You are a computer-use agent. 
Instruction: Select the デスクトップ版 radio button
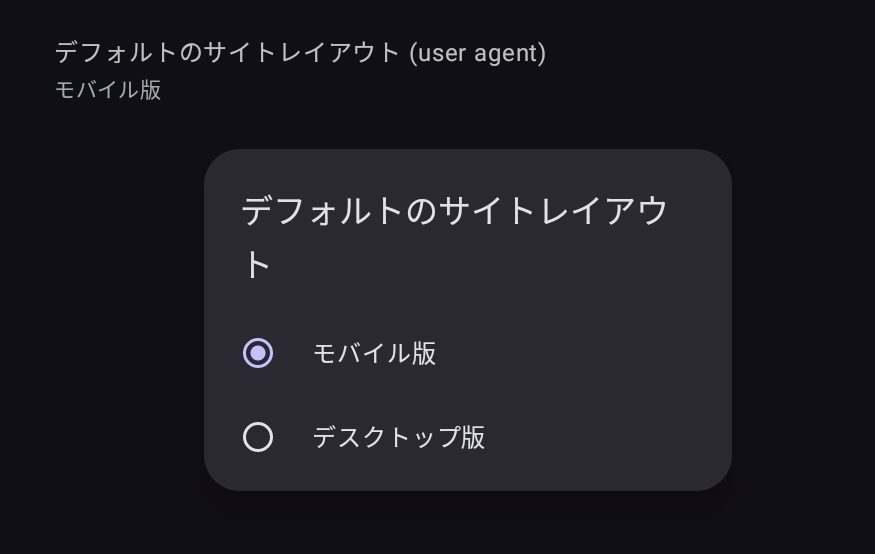point(258,437)
